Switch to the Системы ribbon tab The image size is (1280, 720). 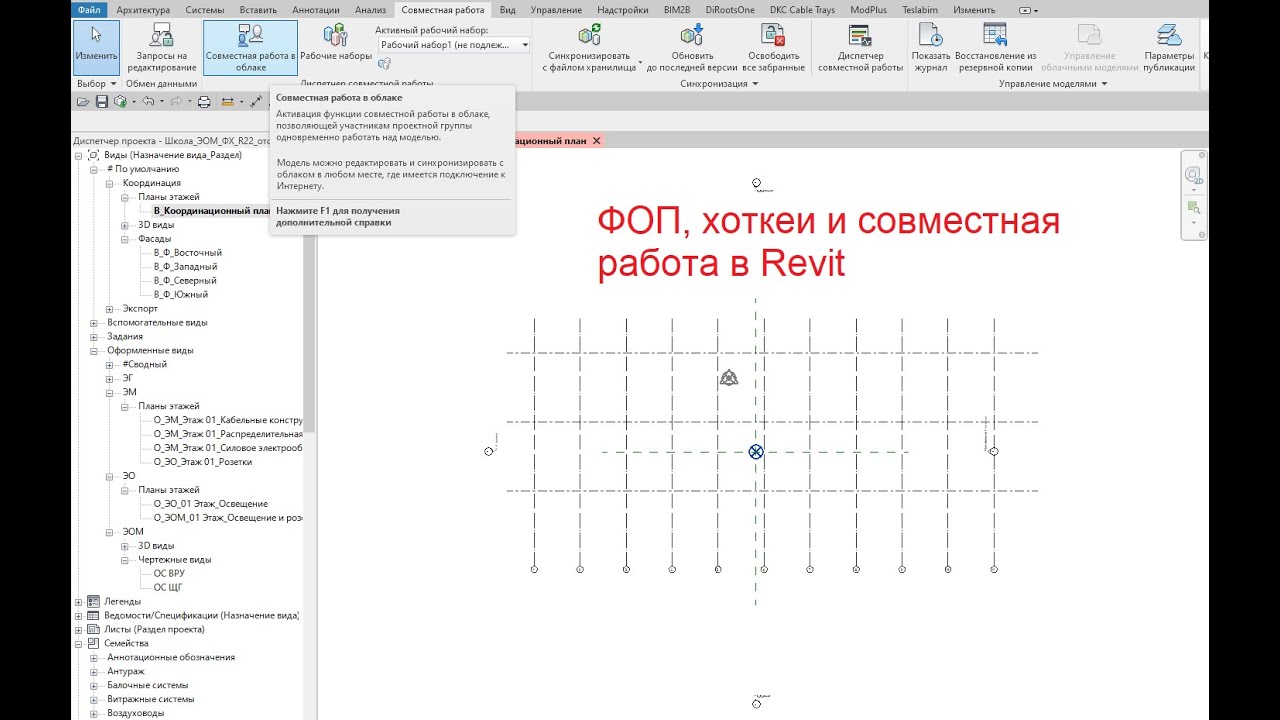[205, 10]
